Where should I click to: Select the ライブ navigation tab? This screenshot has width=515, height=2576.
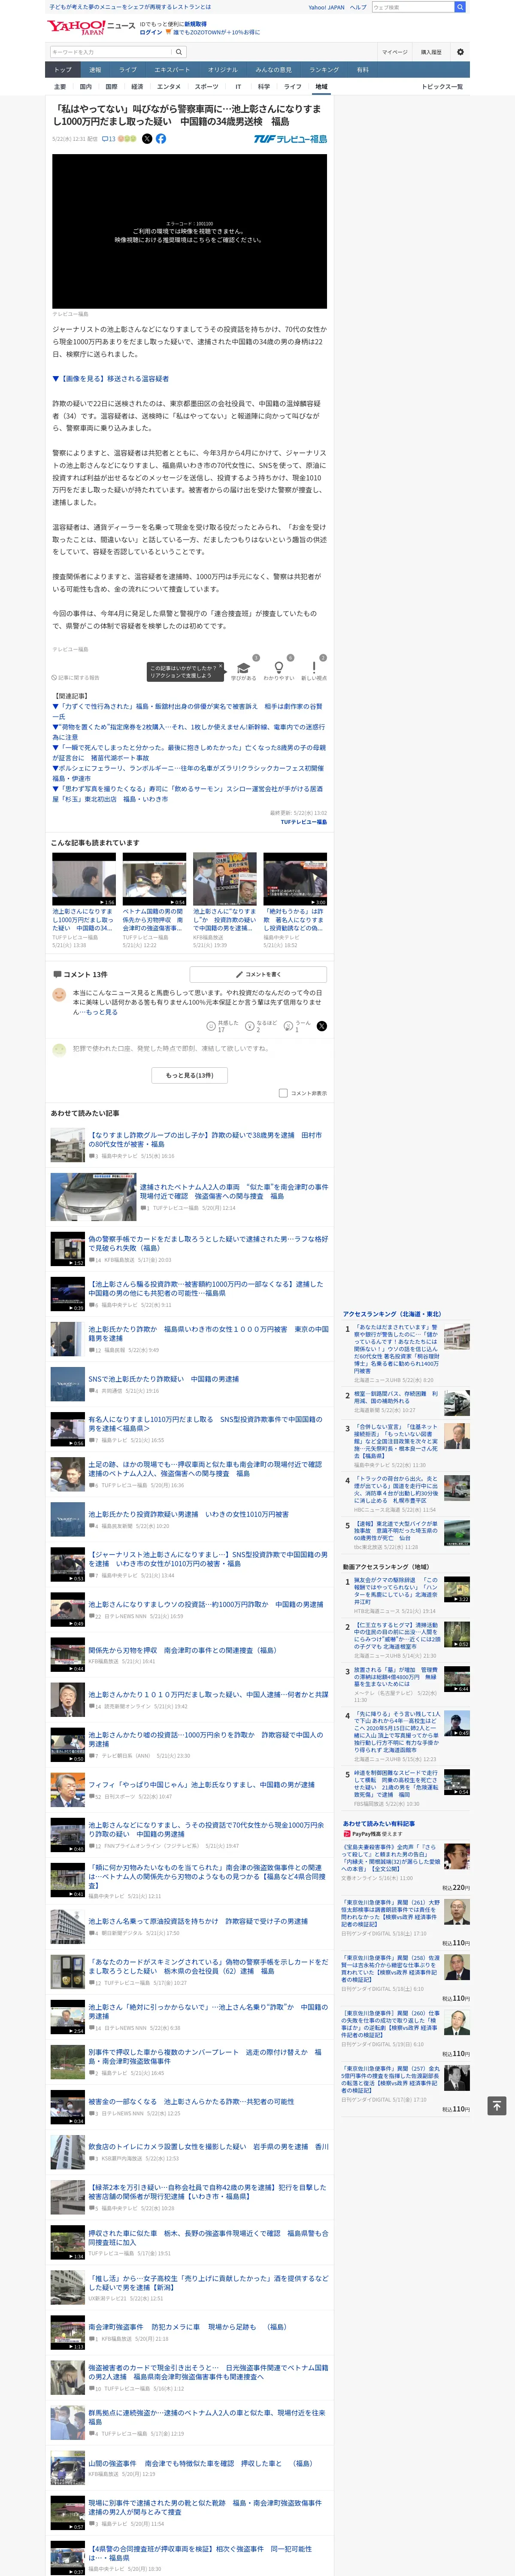coord(128,70)
